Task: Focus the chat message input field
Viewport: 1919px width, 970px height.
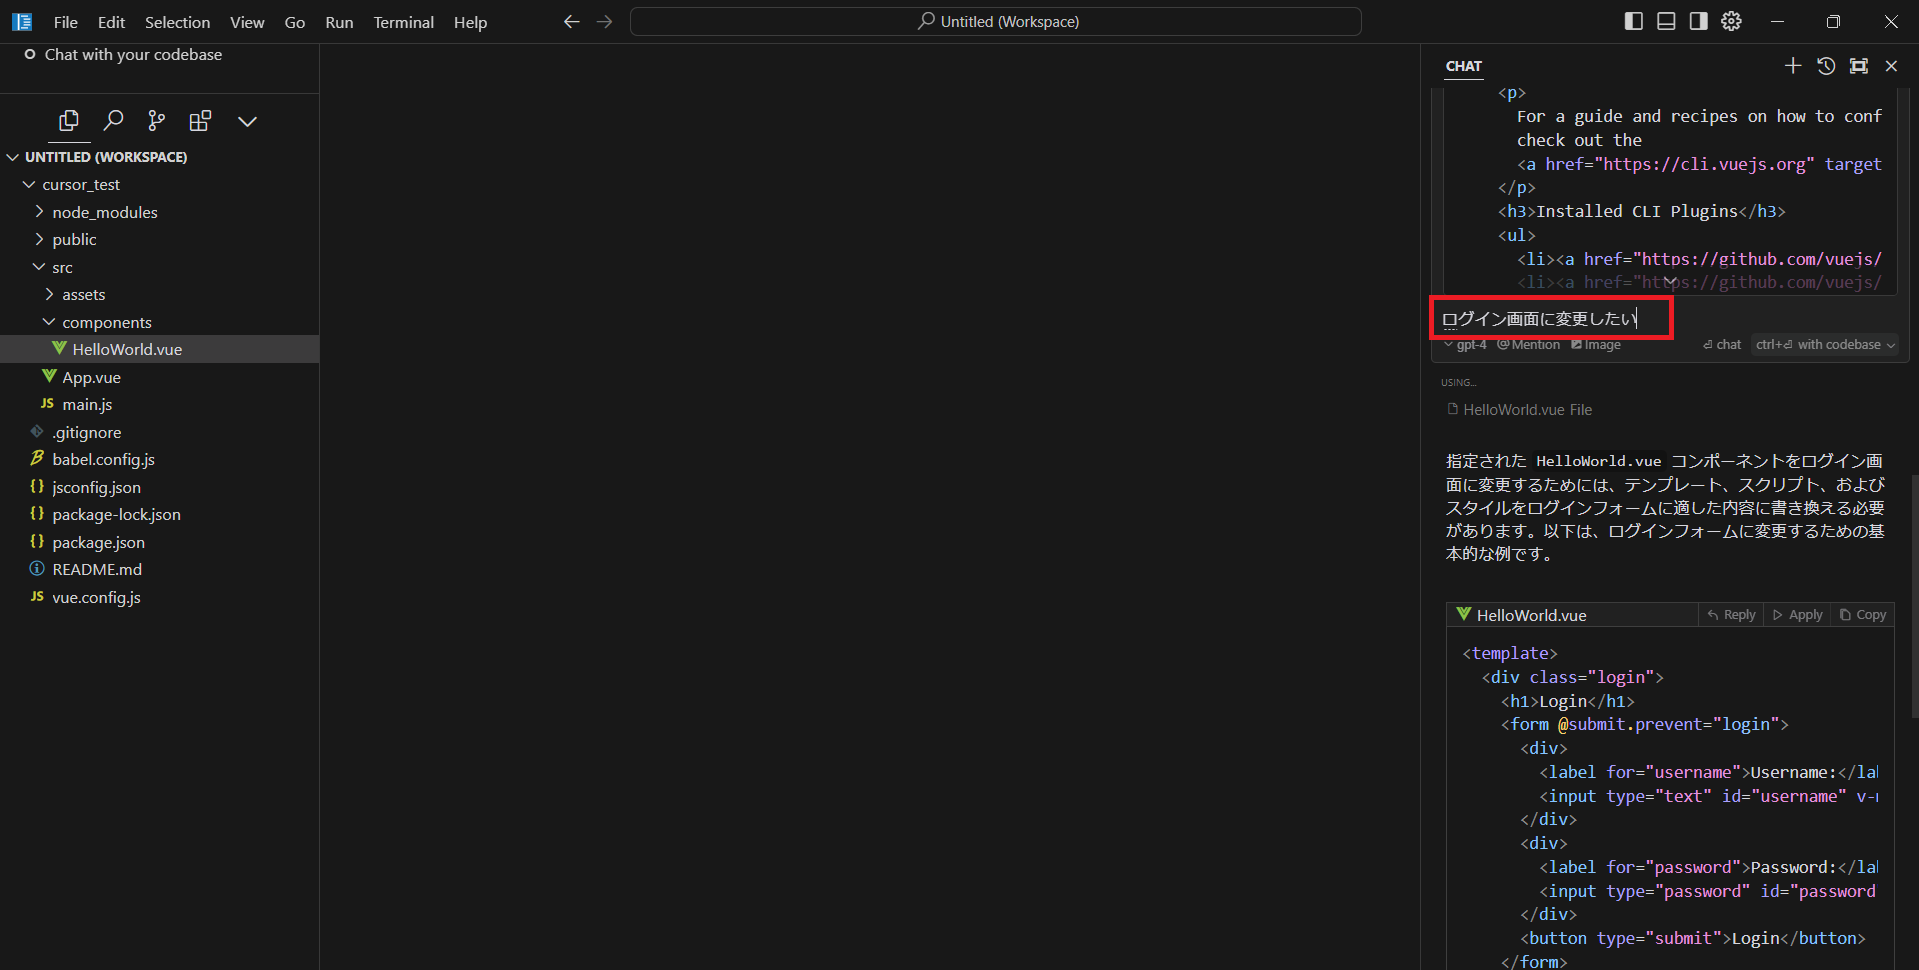Action: point(1669,319)
